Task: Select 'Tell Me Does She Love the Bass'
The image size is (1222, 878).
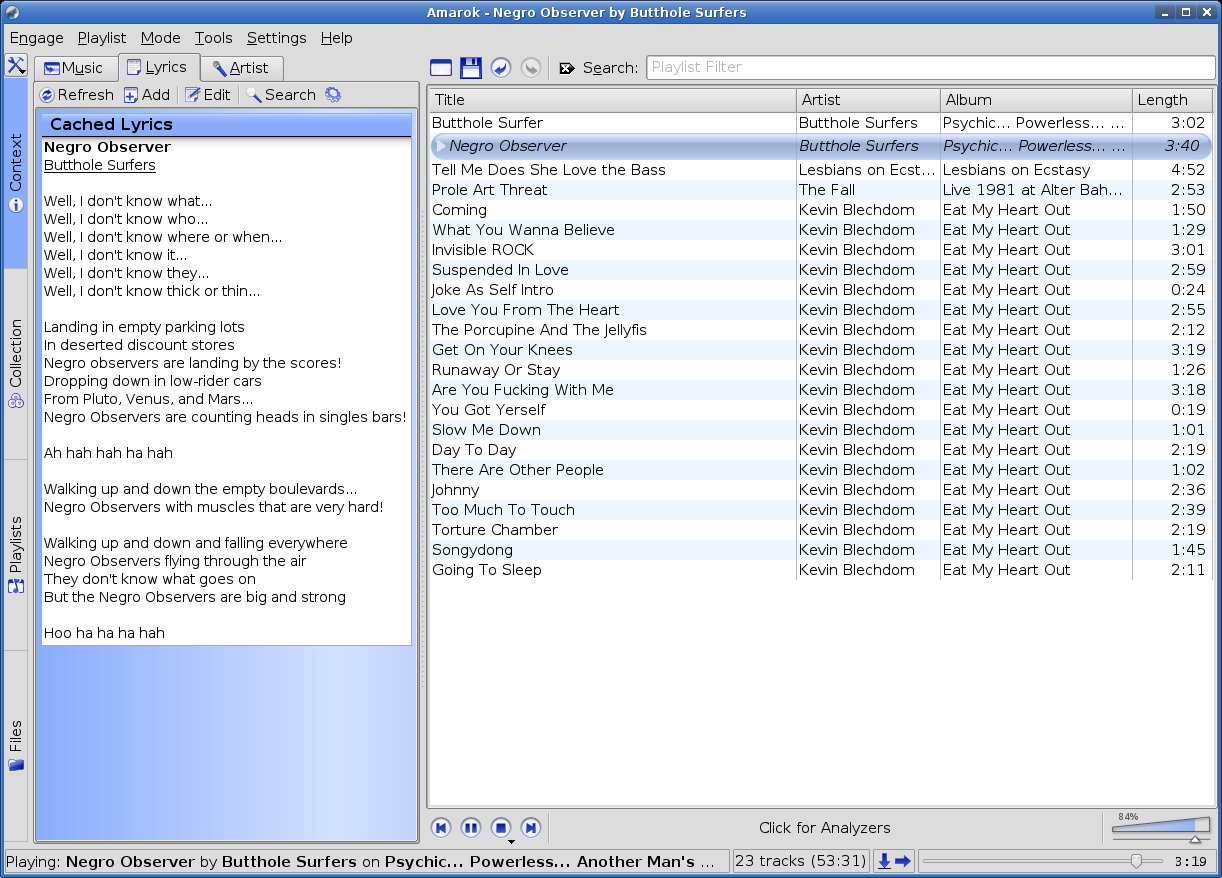Action: click(x=820, y=170)
